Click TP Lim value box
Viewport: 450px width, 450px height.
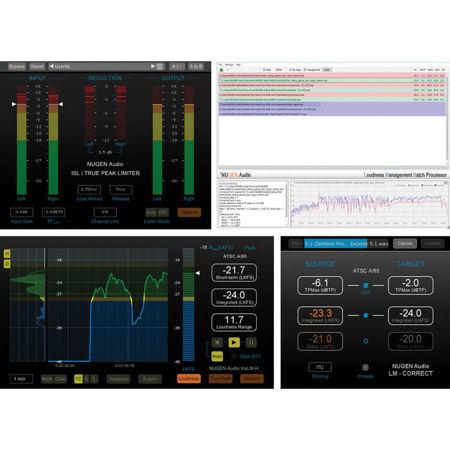(x=53, y=212)
